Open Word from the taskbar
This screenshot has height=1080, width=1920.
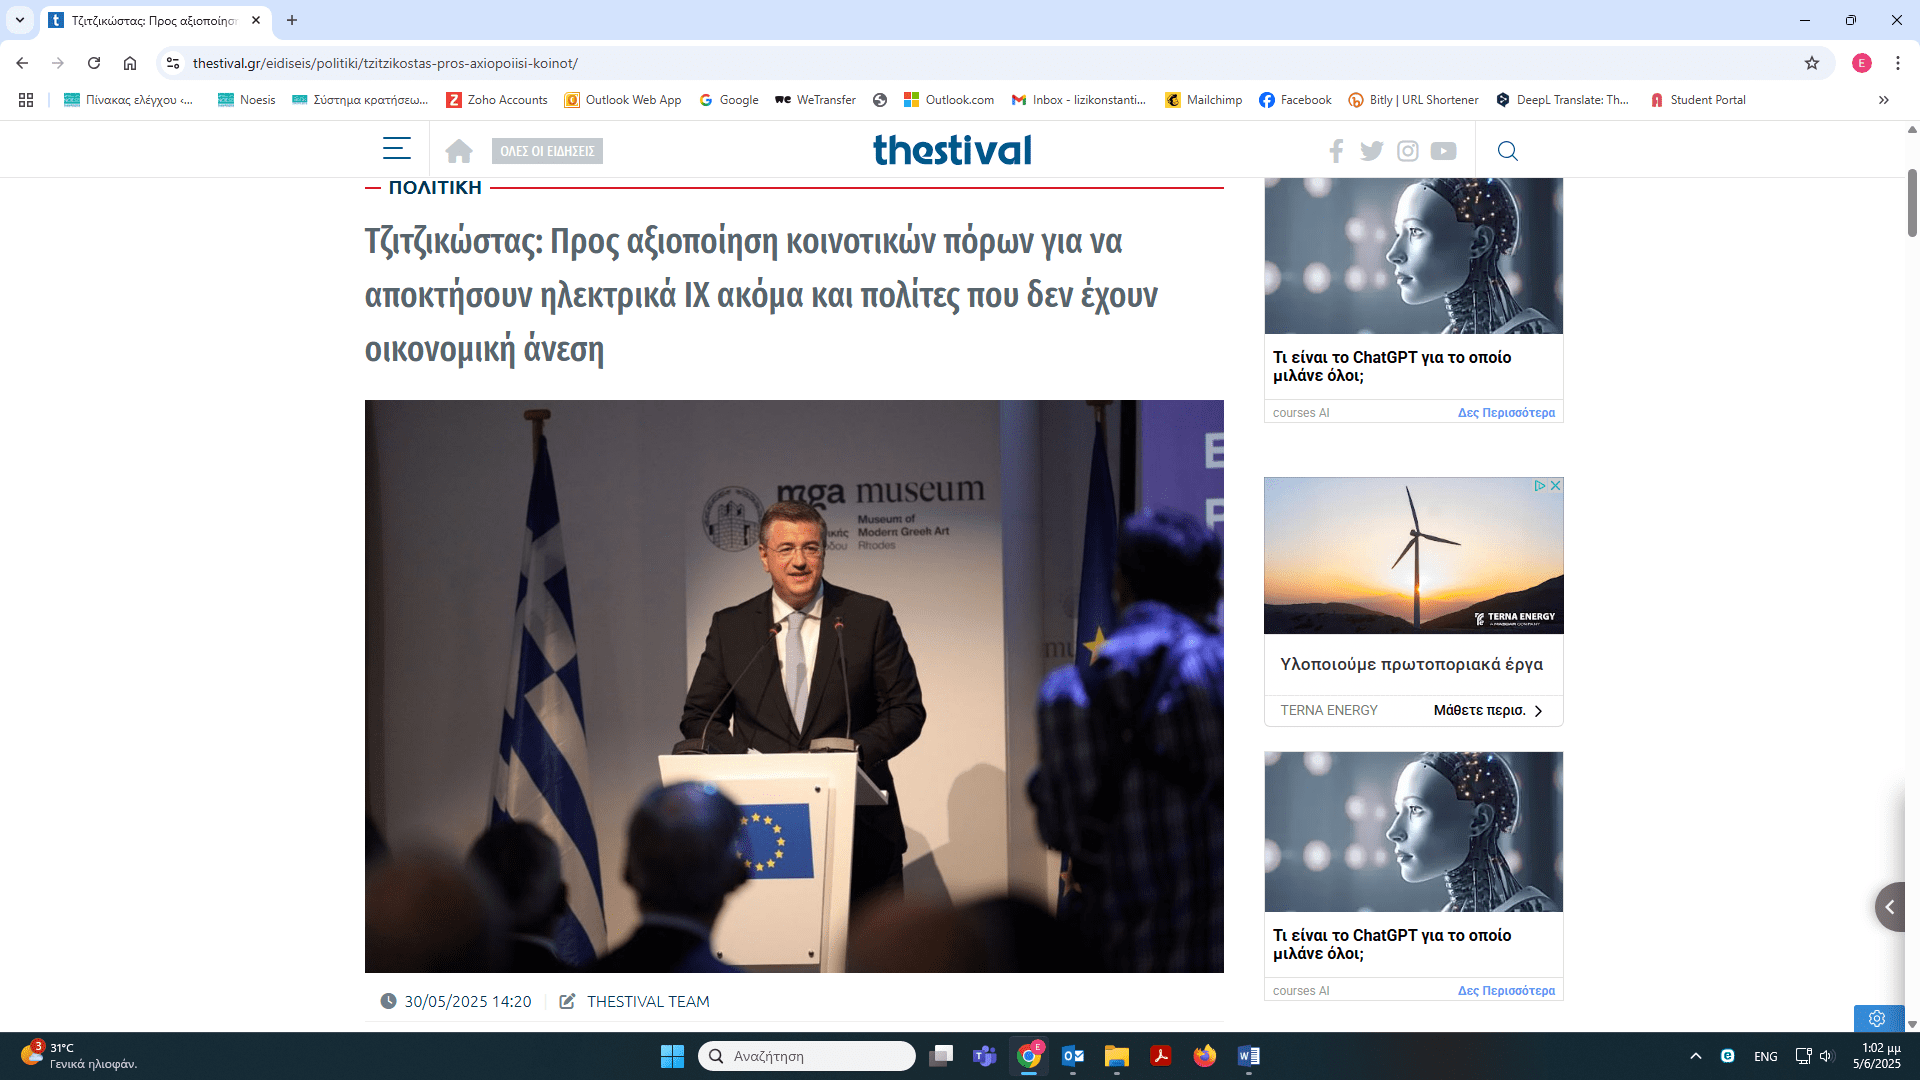pyautogui.click(x=1248, y=1056)
